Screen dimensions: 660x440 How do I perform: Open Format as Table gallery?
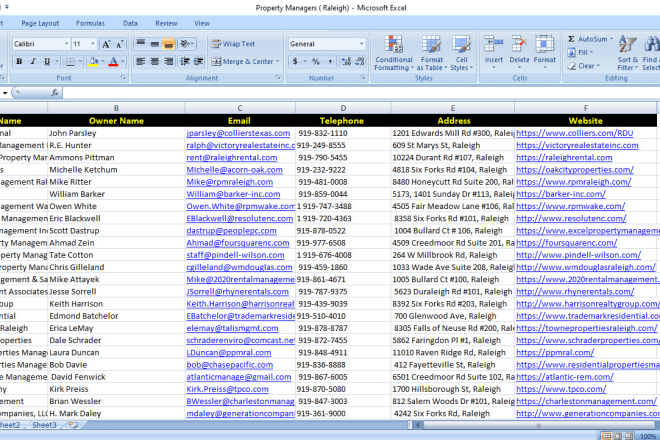click(431, 53)
